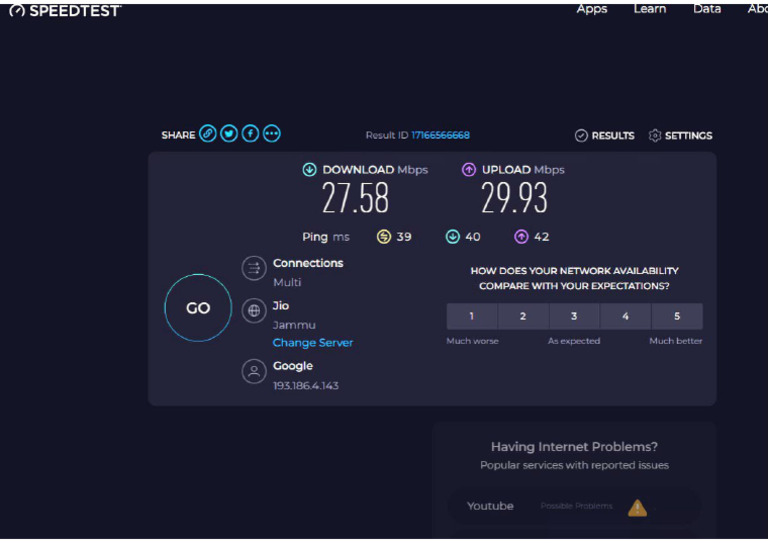Screen dimensions: 768x543
Task: Open more share options
Action: click(272, 134)
